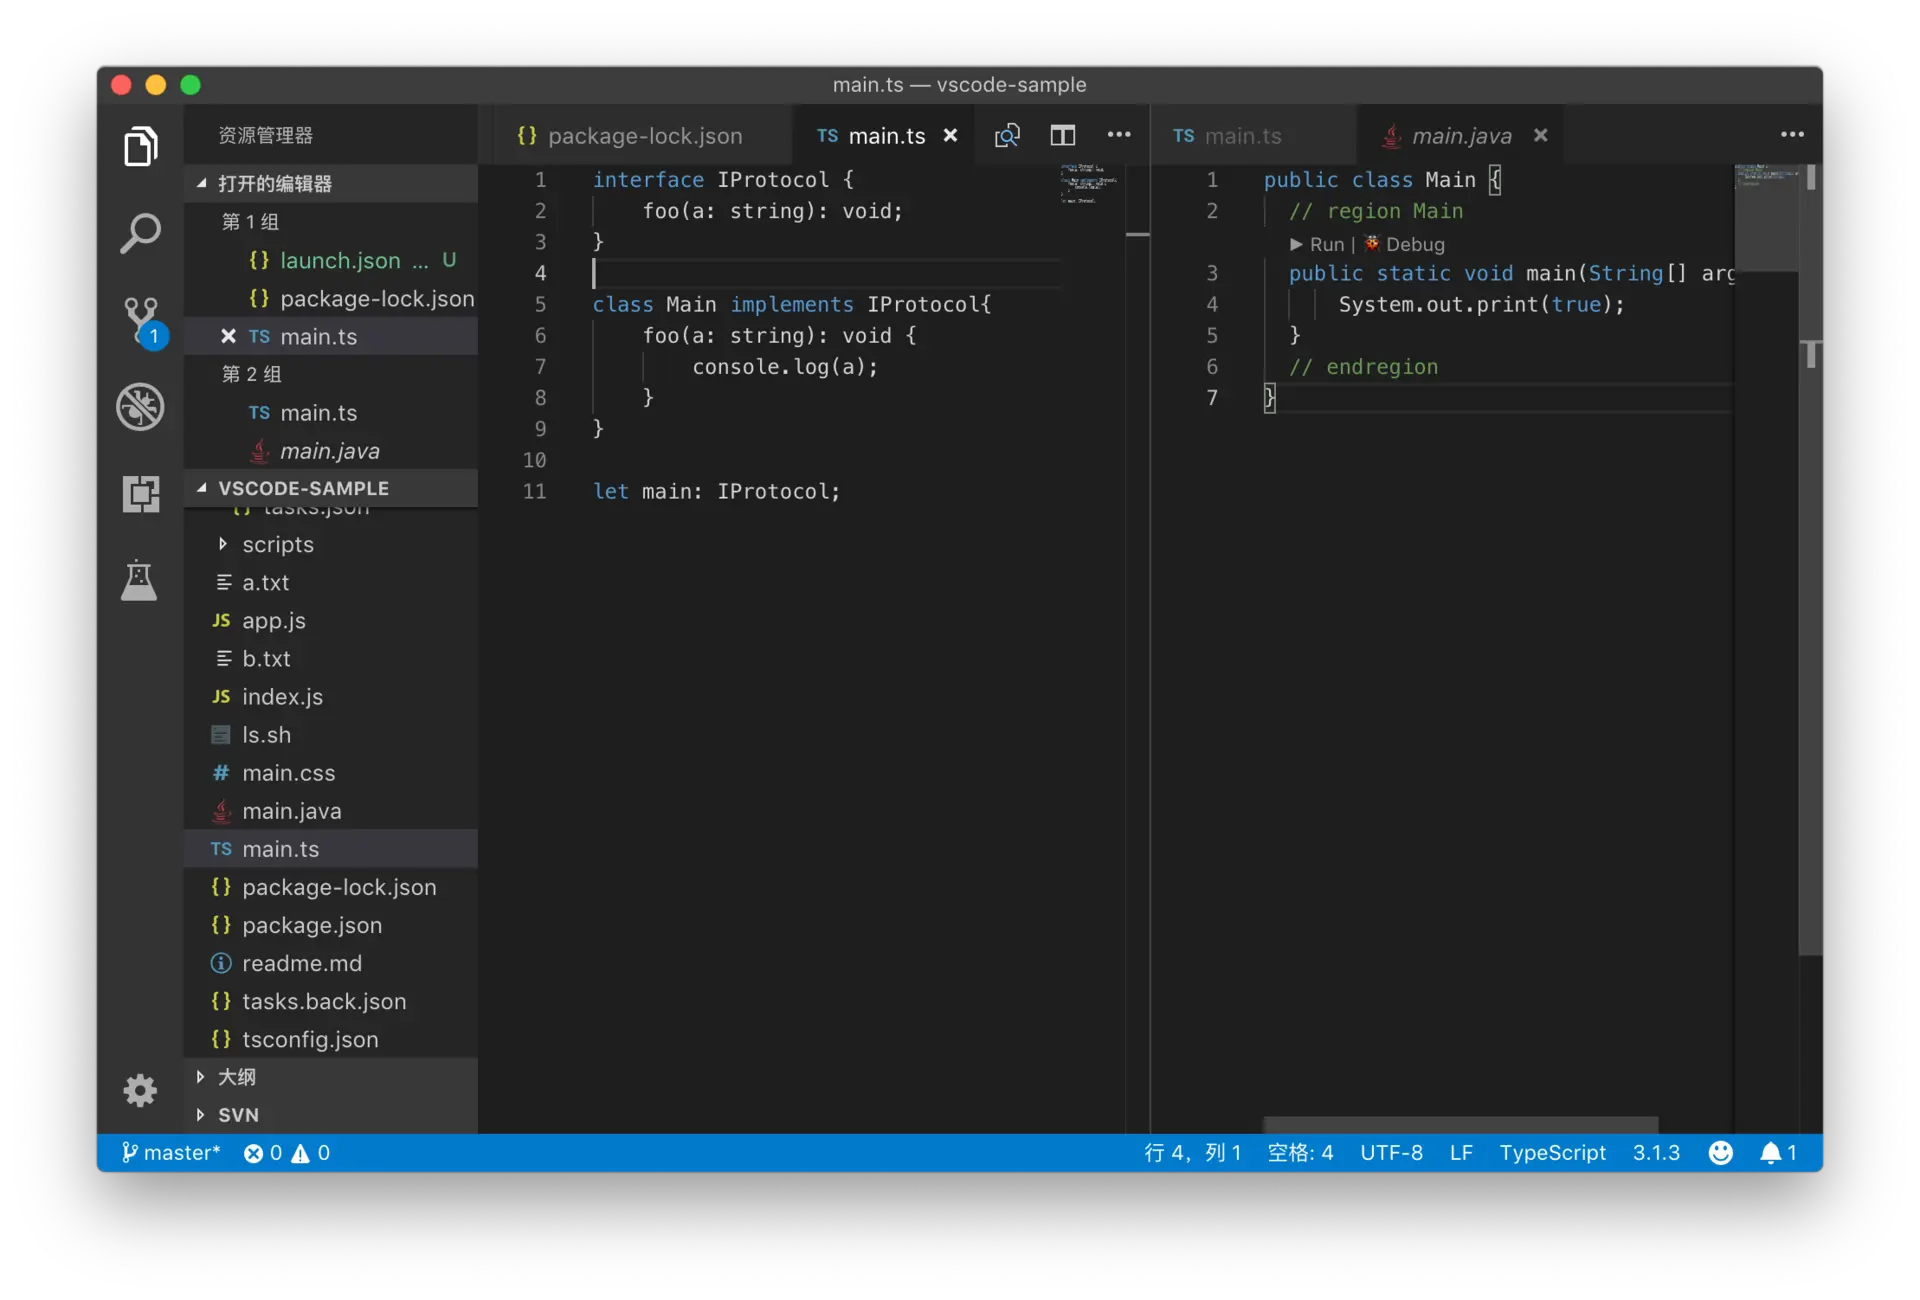Click the Debug code lens link
Screen dimensions: 1920x1300
(x=1413, y=244)
